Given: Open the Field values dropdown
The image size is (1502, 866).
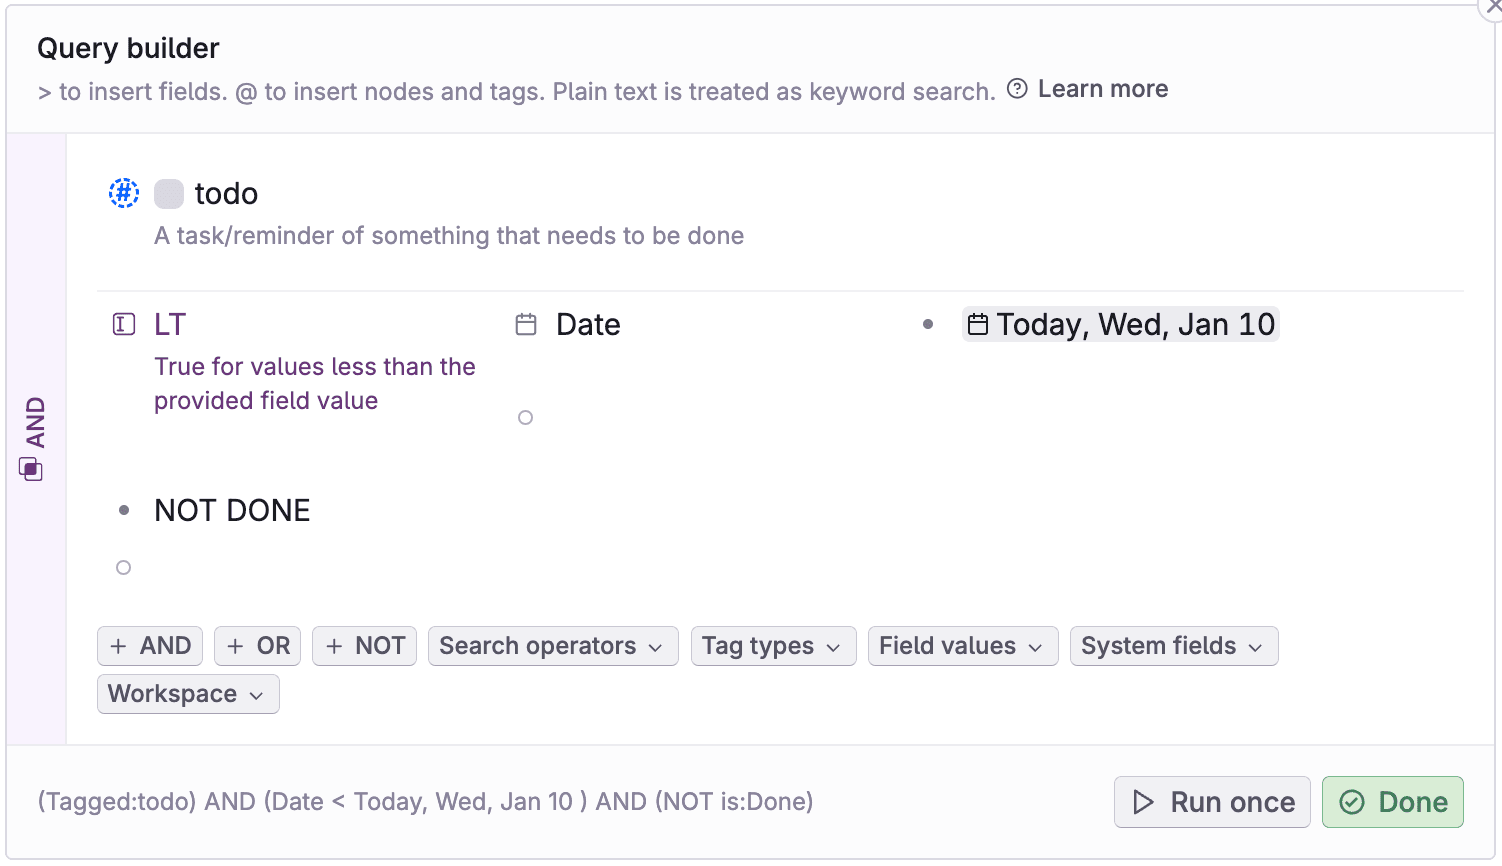Looking at the screenshot, I should pyautogui.click(x=963, y=646).
